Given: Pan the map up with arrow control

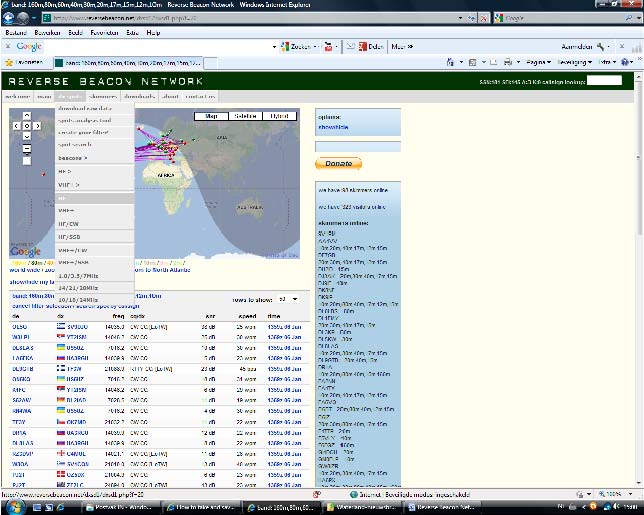Looking at the screenshot, I should [x=27, y=116].
